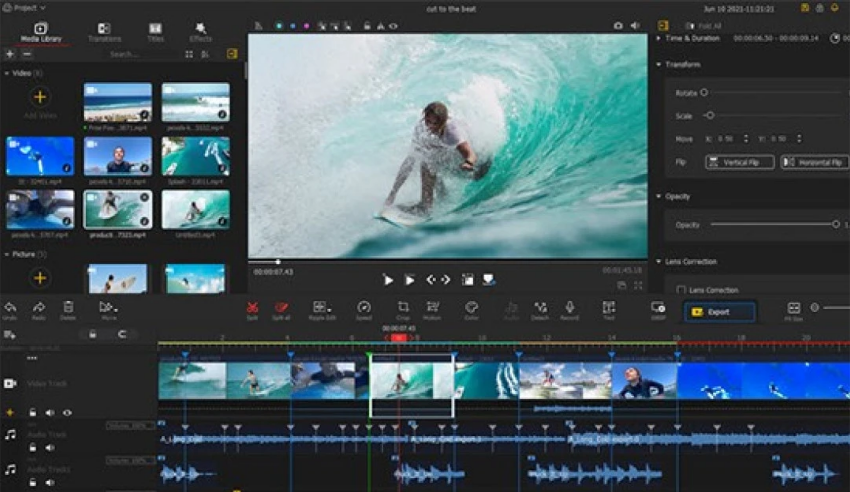This screenshot has width=850, height=492.
Task: Take a snapshot with the camera icon
Action: coord(618,25)
